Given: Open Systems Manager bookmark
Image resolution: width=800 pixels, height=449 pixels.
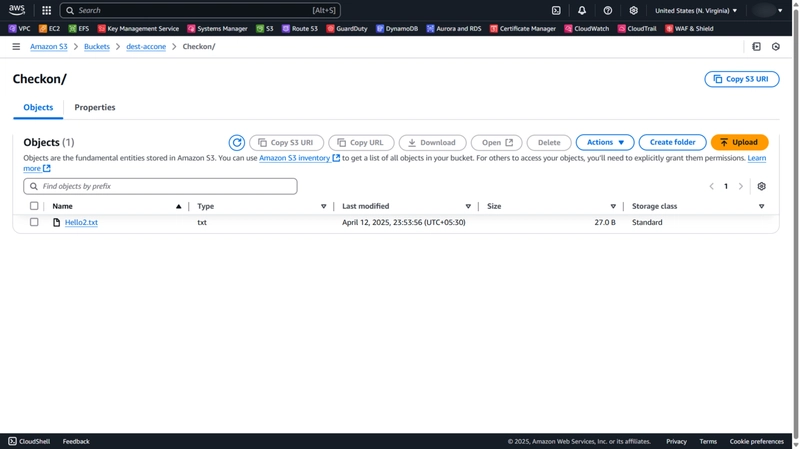Looking at the screenshot, I should coord(217,29).
